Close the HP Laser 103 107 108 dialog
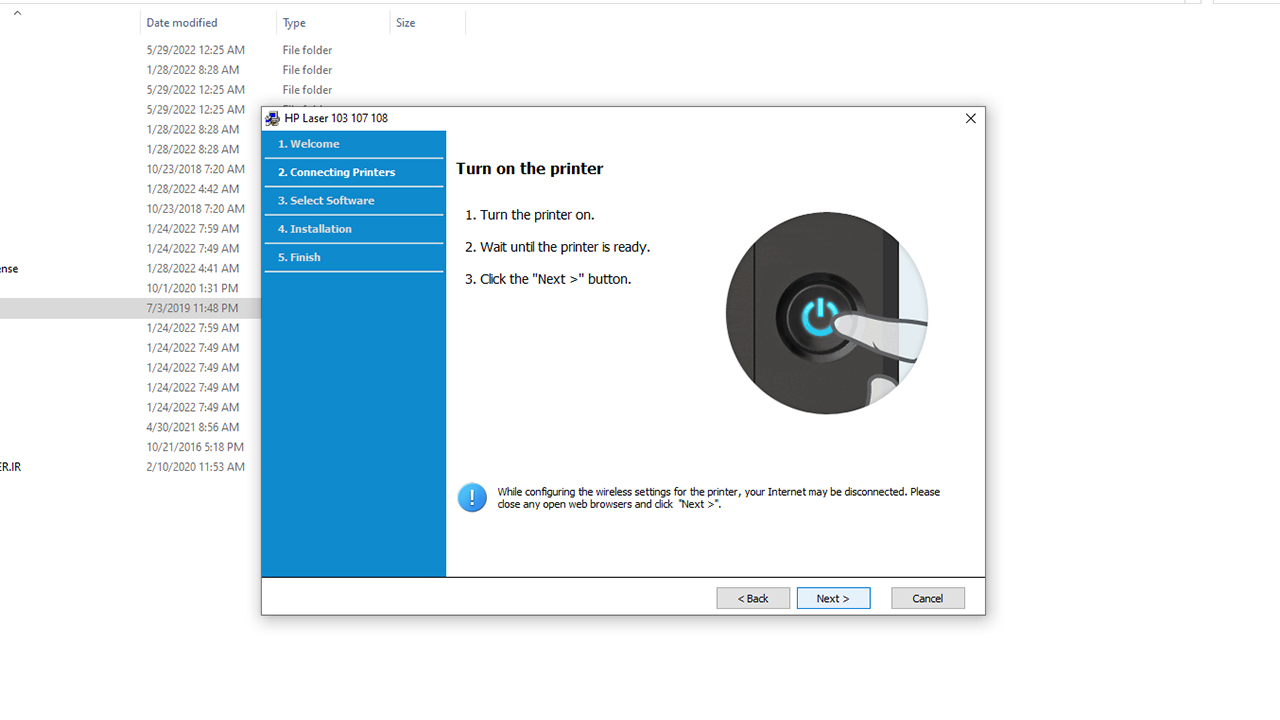Screen dimensions: 1280x720 click(970, 118)
